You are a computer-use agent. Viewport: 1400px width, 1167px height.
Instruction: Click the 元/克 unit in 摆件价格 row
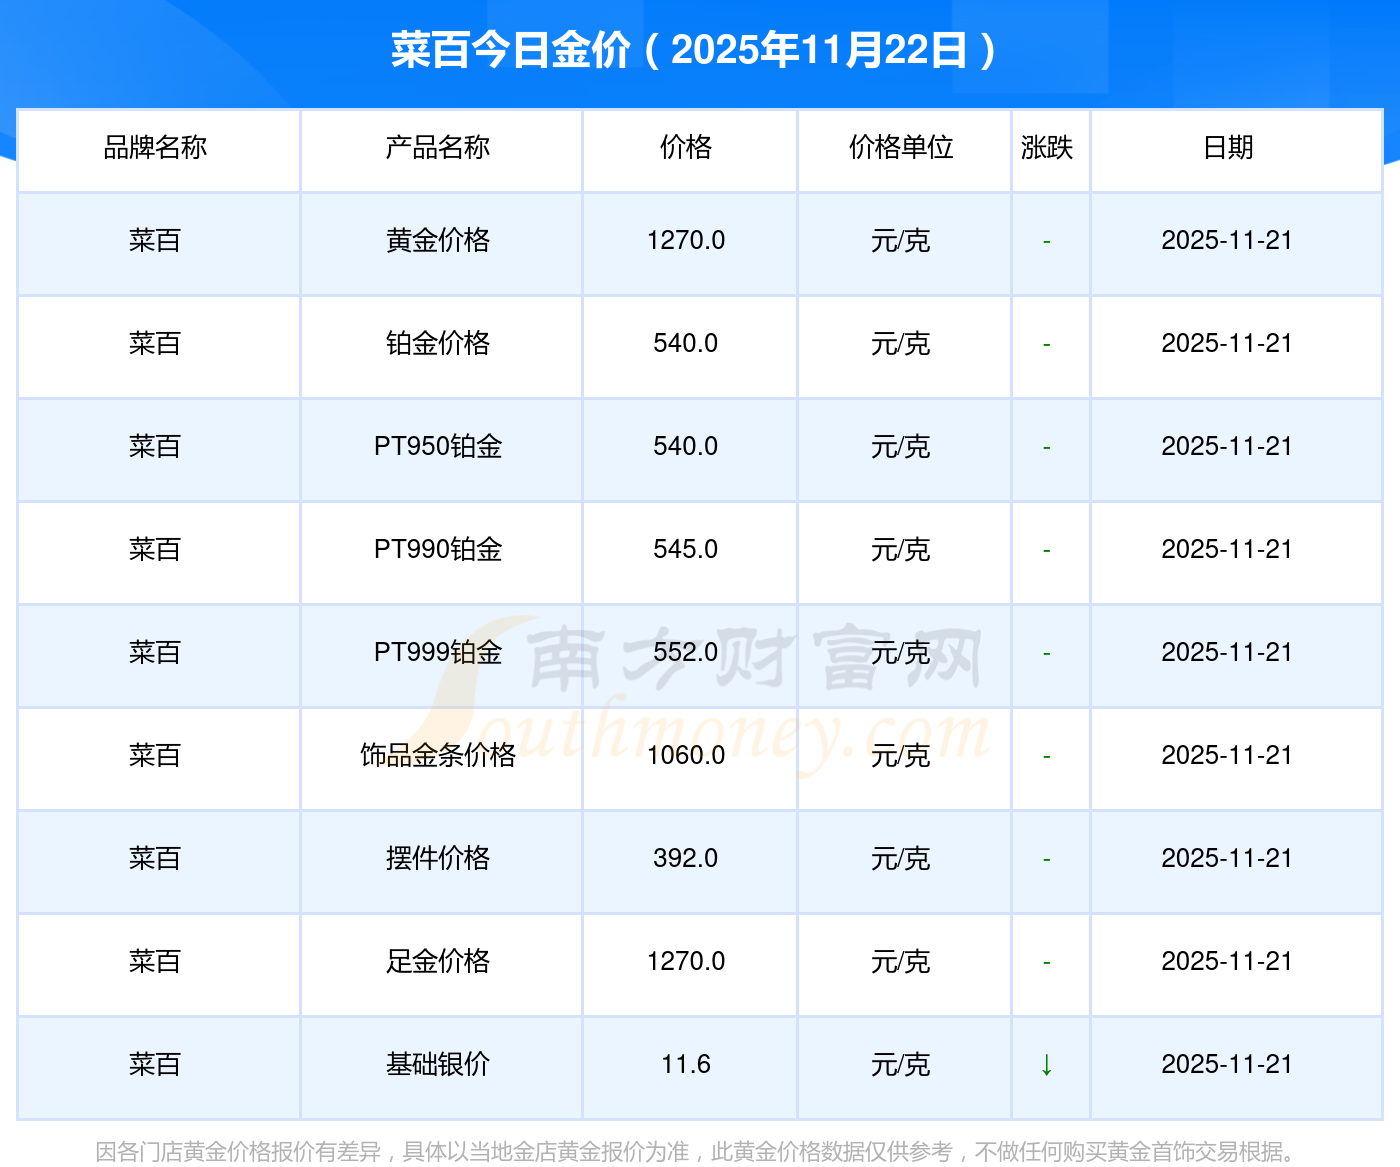coord(901,858)
